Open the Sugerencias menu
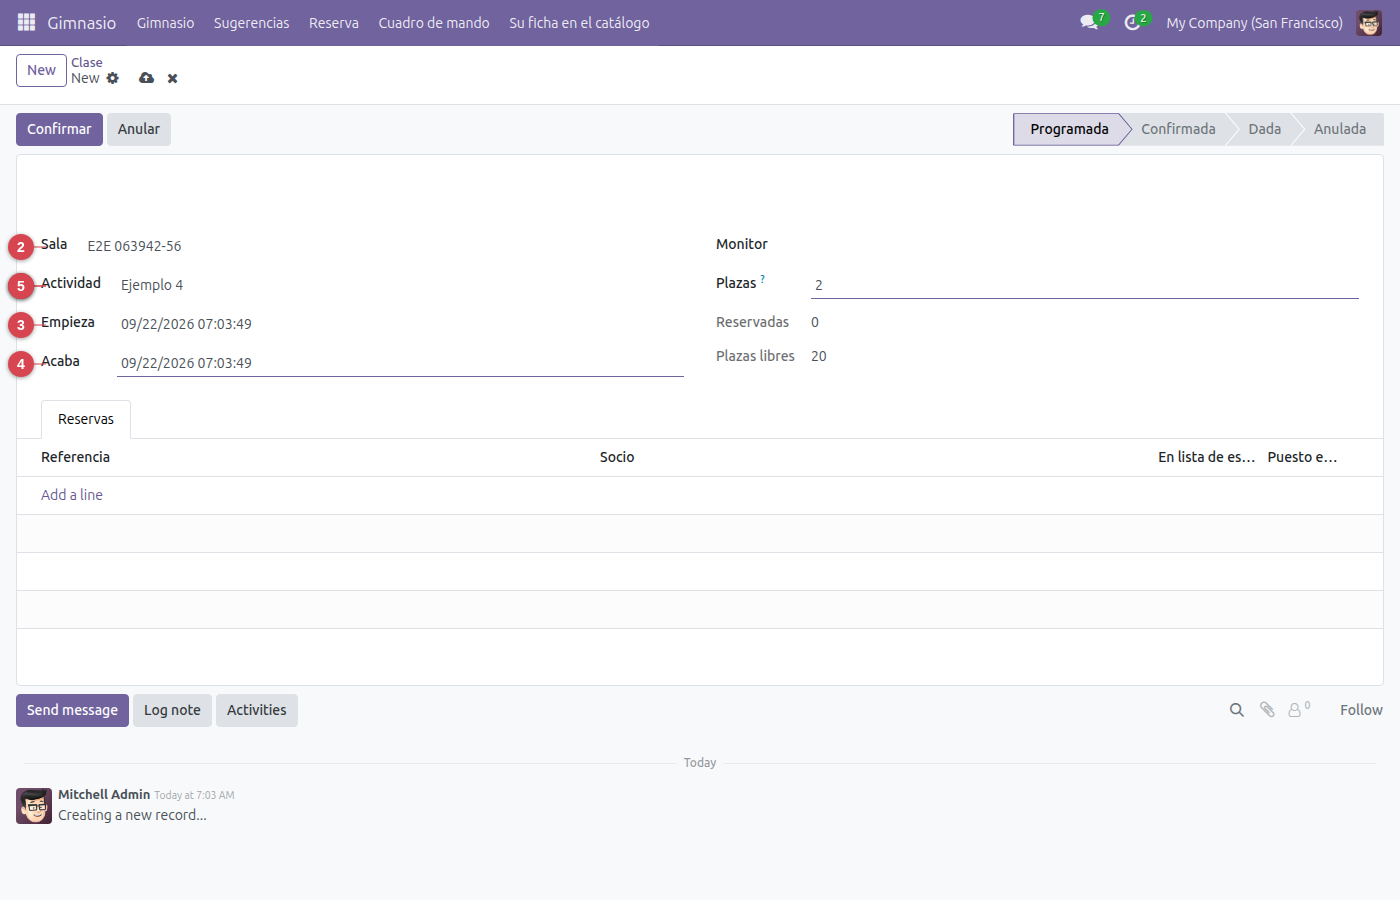The image size is (1400, 900). click(x=252, y=22)
